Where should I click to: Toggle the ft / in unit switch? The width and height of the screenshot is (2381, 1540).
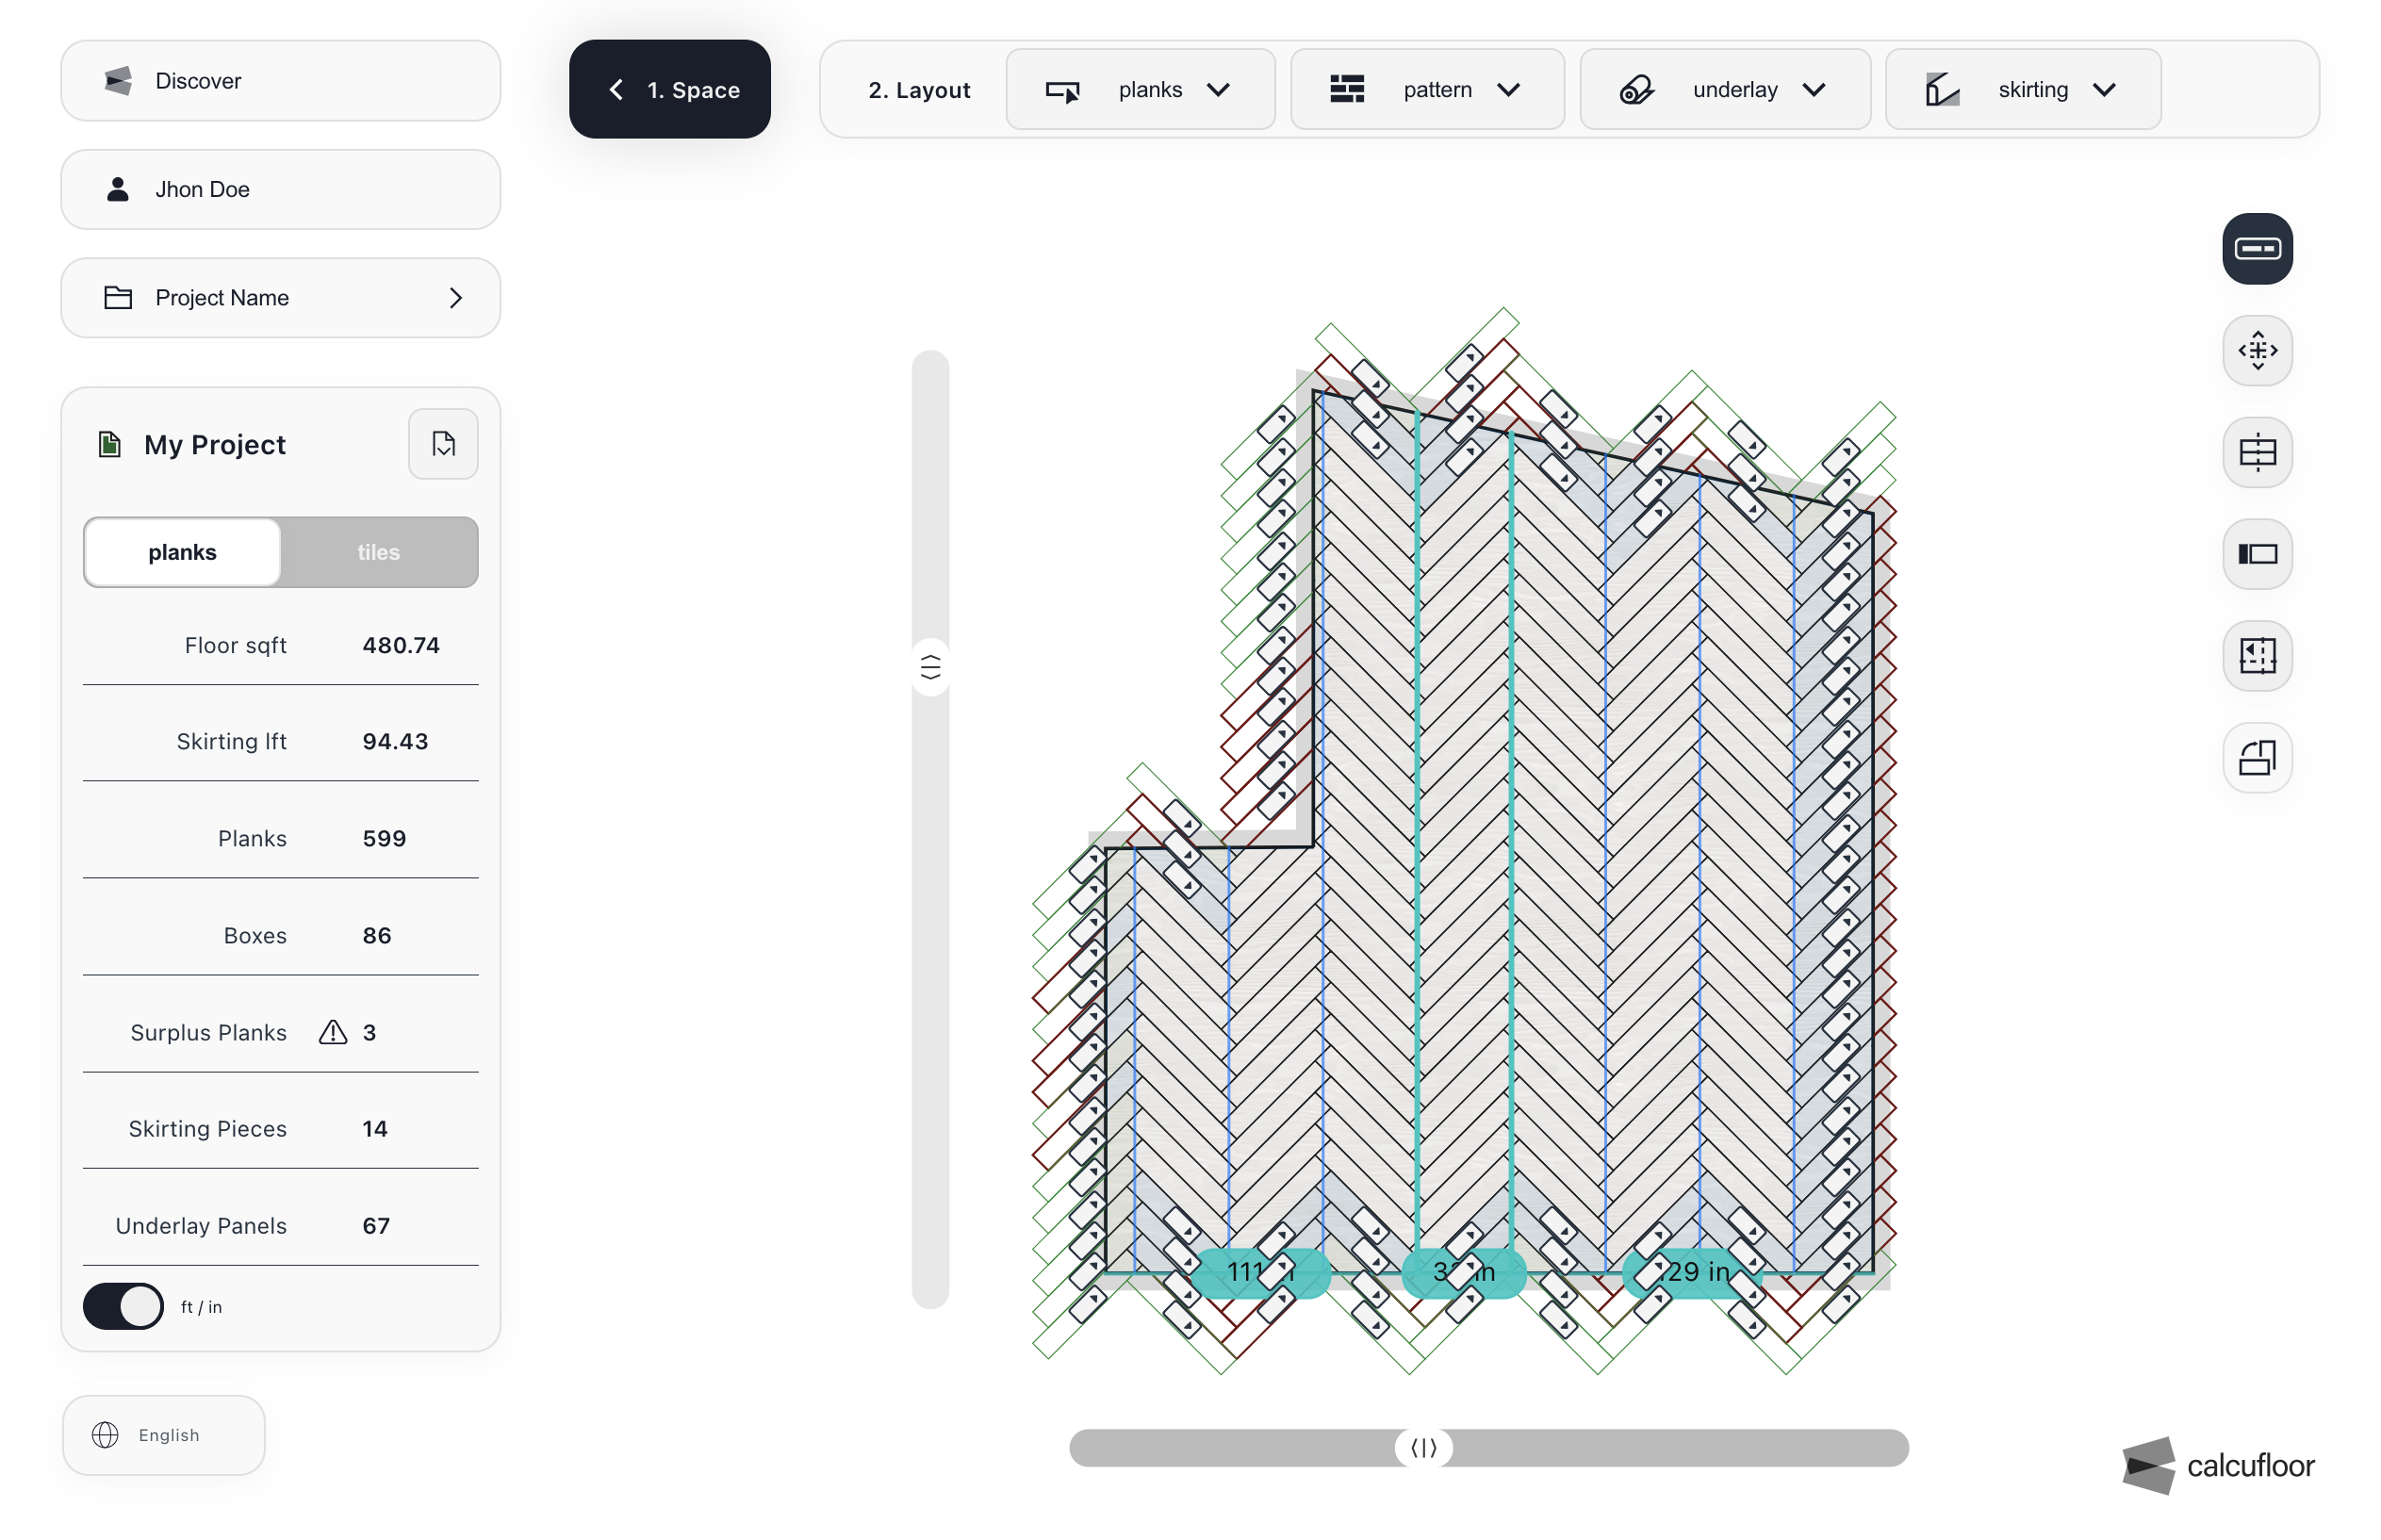tap(123, 1306)
